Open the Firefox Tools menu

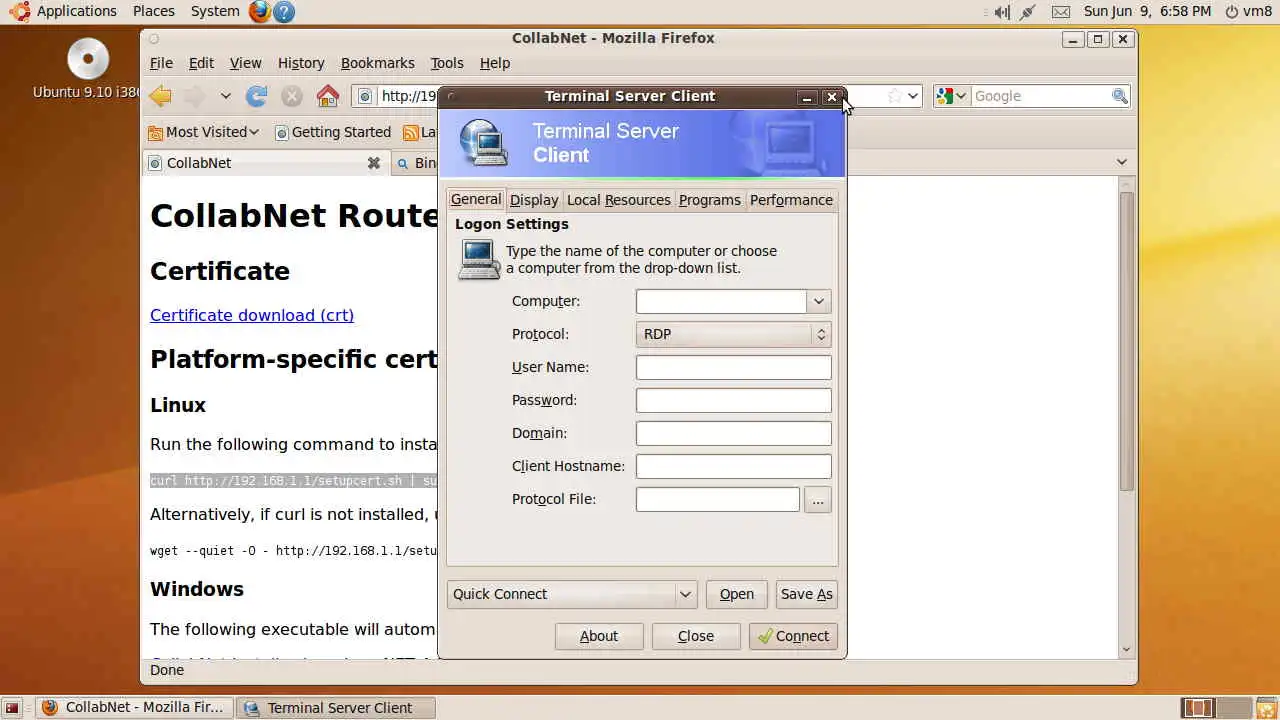click(447, 63)
